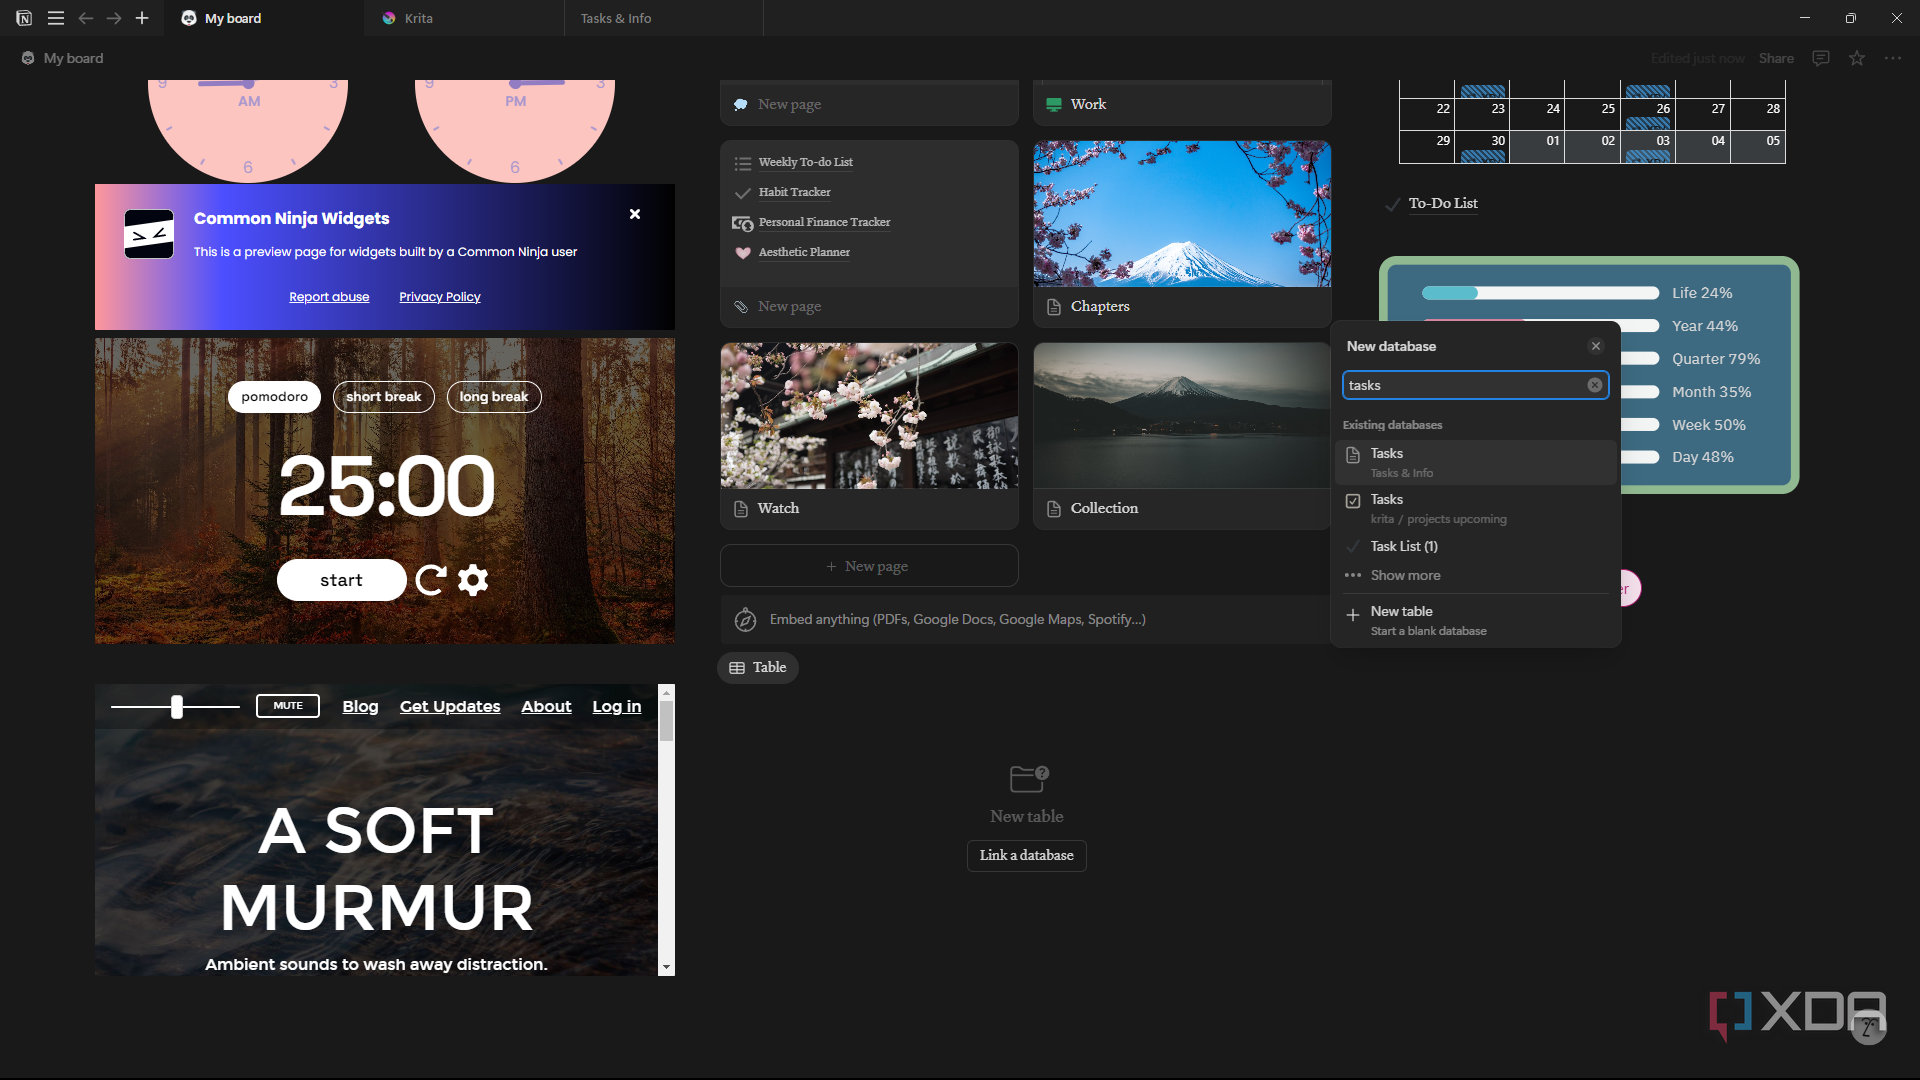Select the pomodoro mode pill
This screenshot has height=1080, width=1920.
pyautogui.click(x=274, y=397)
